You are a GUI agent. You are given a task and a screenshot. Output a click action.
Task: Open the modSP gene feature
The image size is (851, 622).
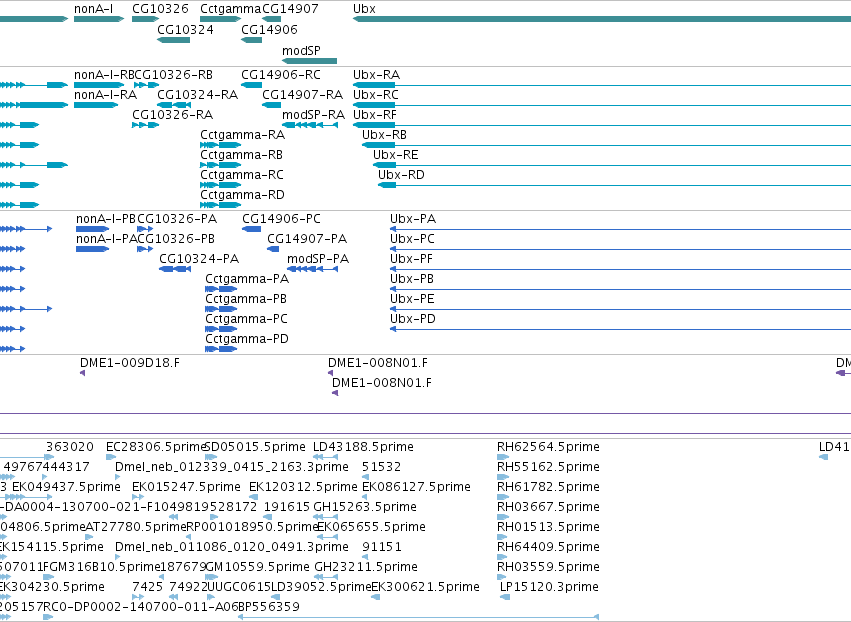(x=309, y=61)
